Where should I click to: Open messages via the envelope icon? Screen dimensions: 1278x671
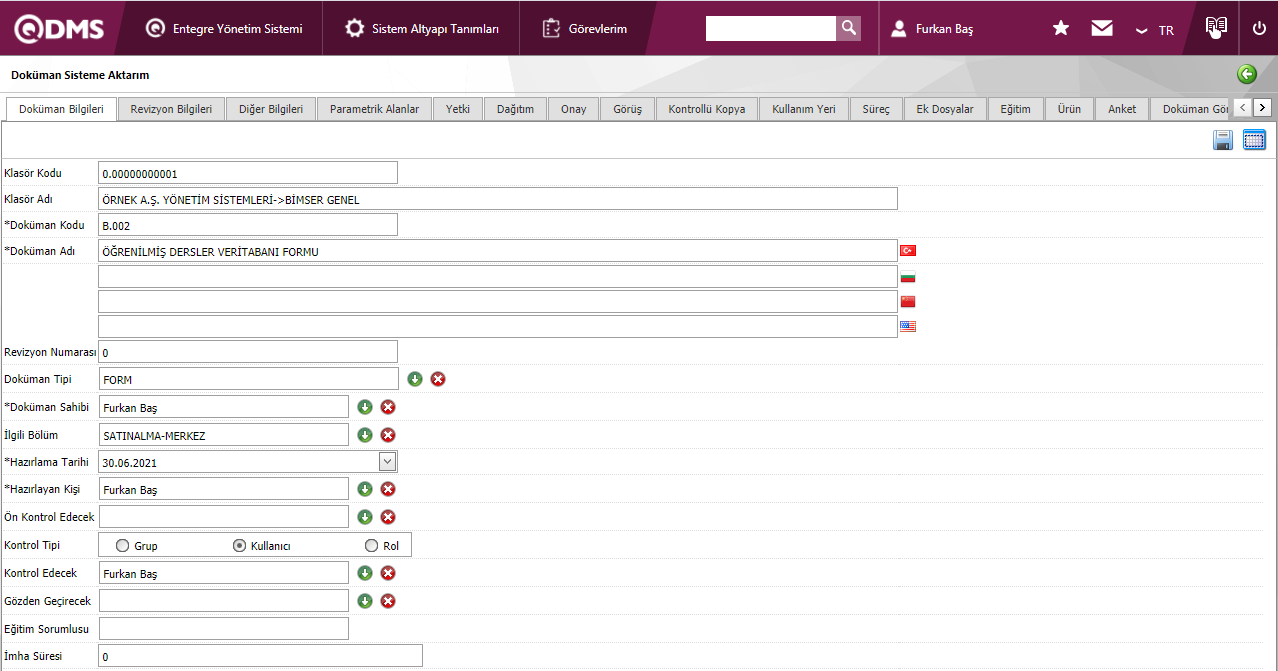coord(1102,29)
